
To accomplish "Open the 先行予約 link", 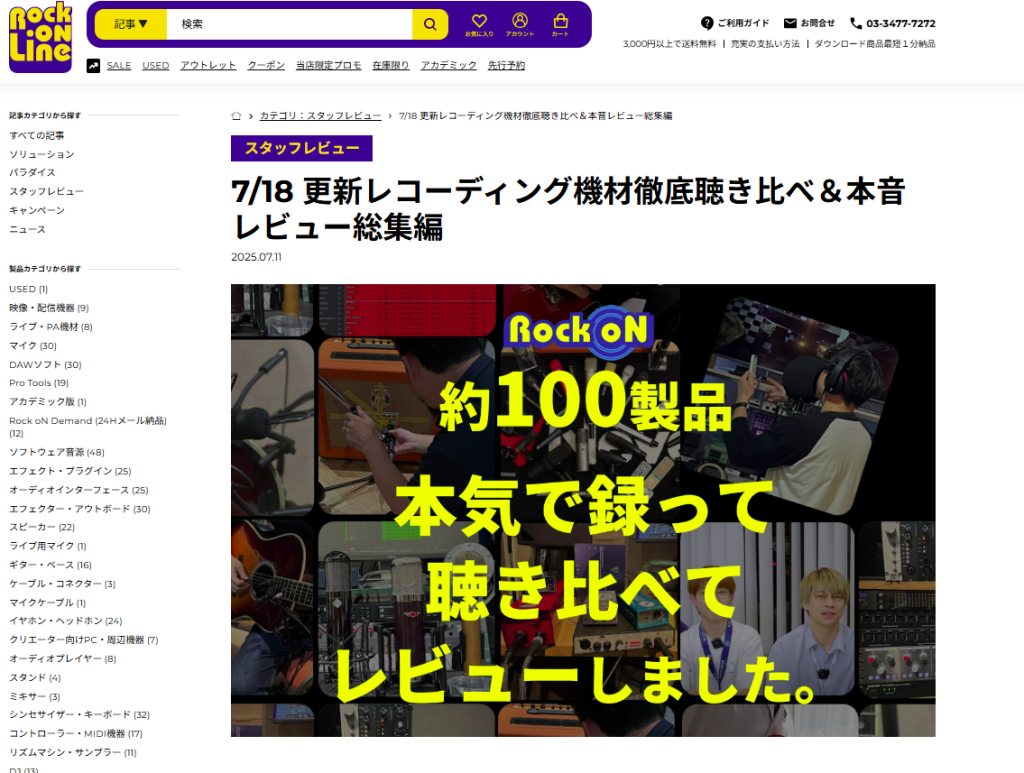I will click(x=506, y=65).
